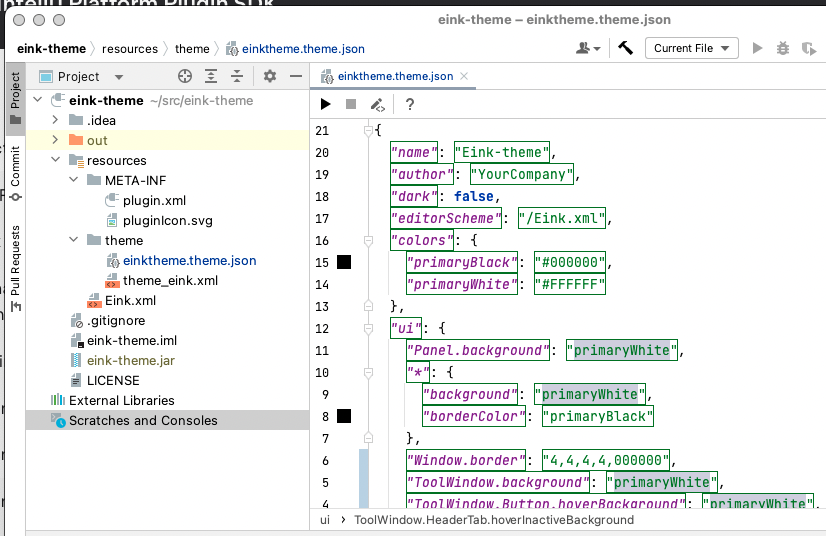Expand the out folder
The height and width of the screenshot is (536, 826).
(55, 140)
